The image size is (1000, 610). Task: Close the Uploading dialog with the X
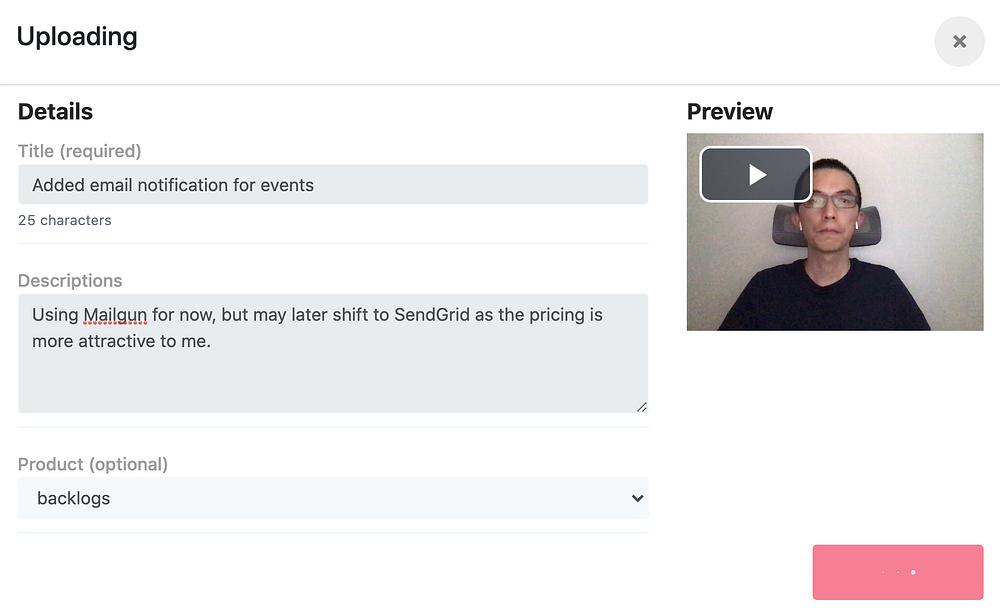click(x=959, y=42)
